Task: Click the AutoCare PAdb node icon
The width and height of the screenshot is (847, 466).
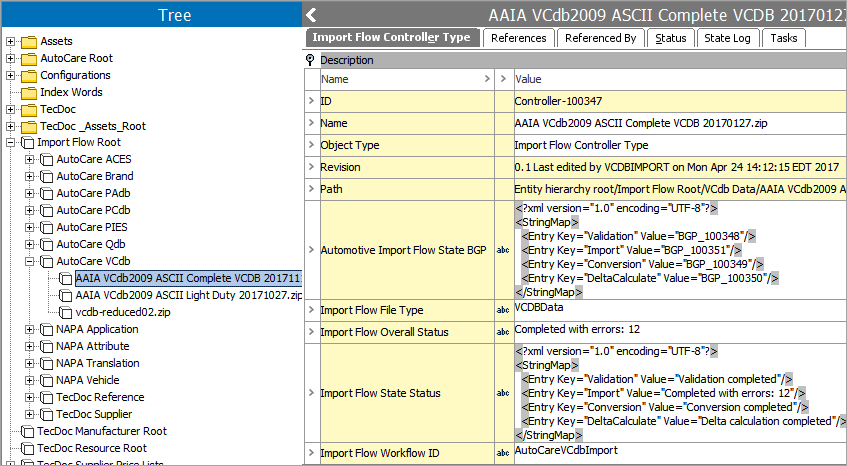Action: [47, 194]
